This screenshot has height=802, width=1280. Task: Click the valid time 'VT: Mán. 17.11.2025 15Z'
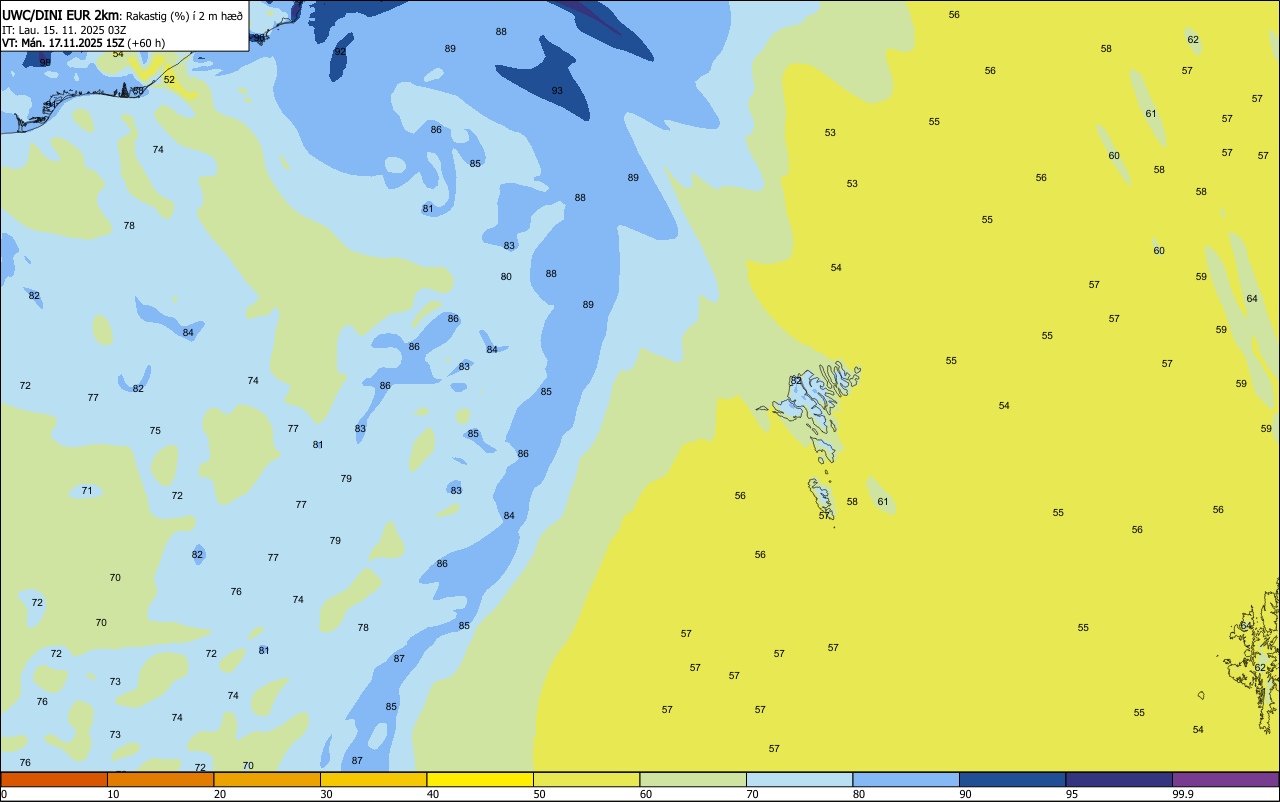(x=63, y=43)
